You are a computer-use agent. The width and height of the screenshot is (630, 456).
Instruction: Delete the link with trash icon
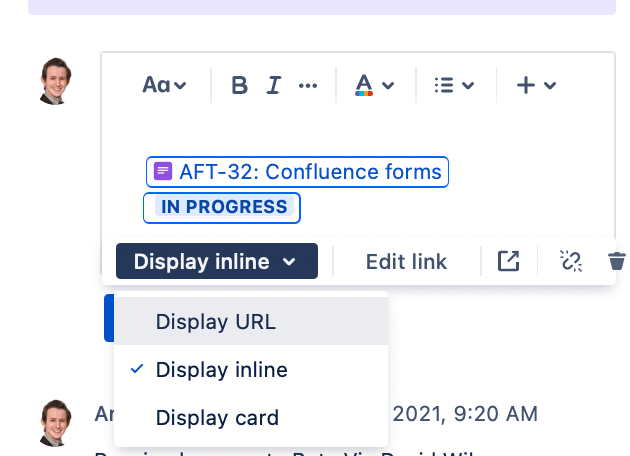(618, 261)
